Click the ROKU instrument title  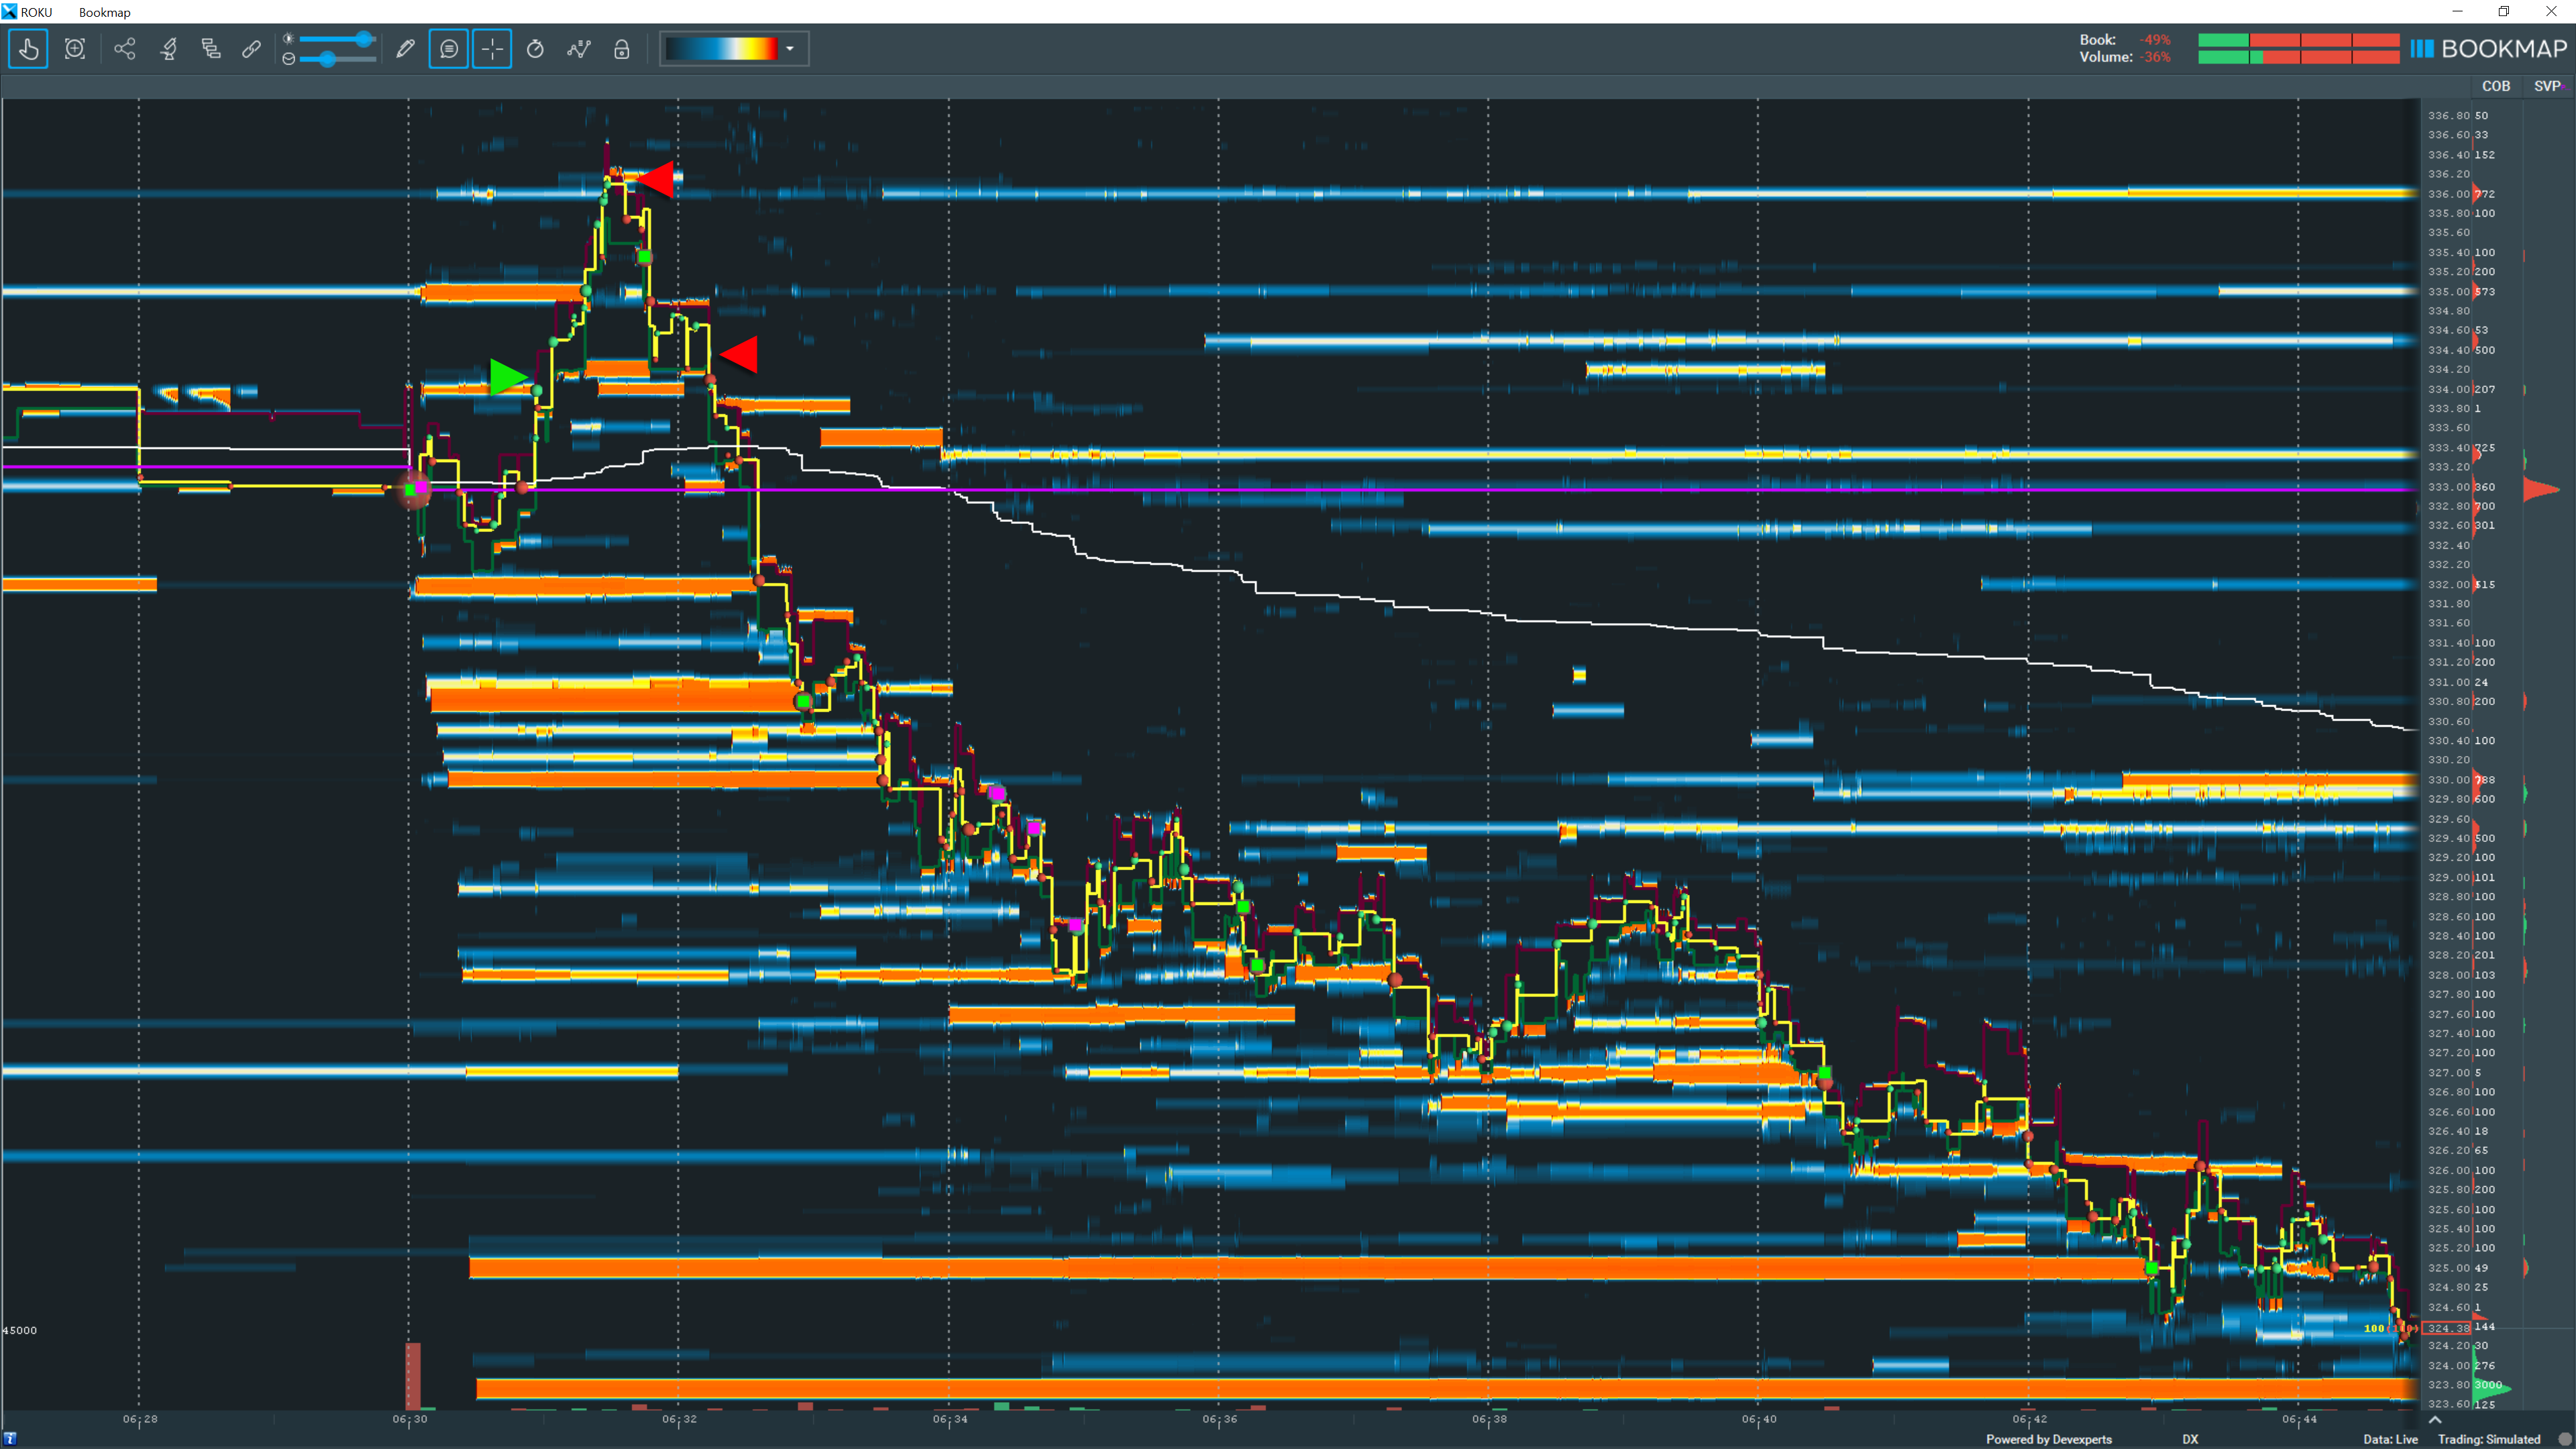36,12
